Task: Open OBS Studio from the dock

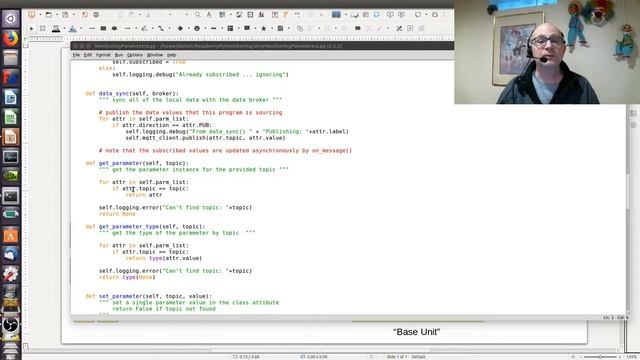Action: (11, 325)
